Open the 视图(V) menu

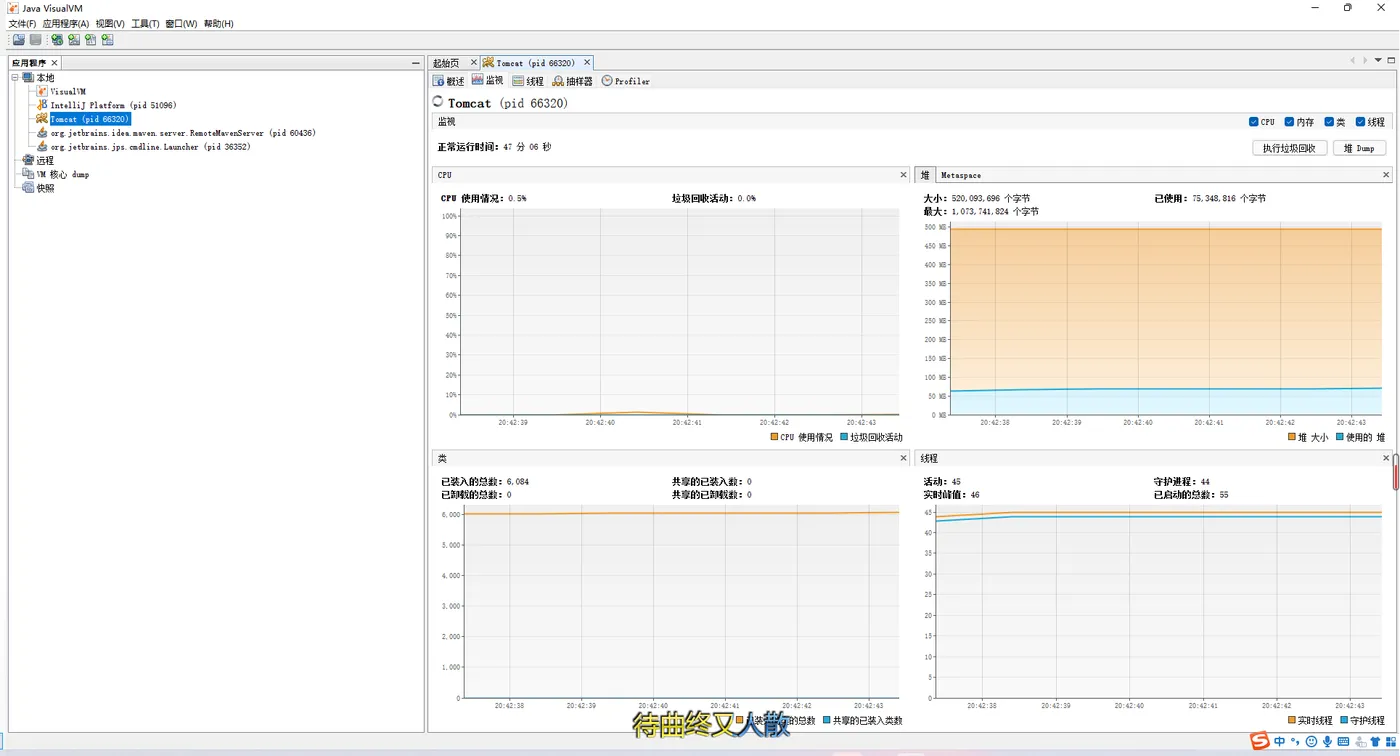coord(111,23)
